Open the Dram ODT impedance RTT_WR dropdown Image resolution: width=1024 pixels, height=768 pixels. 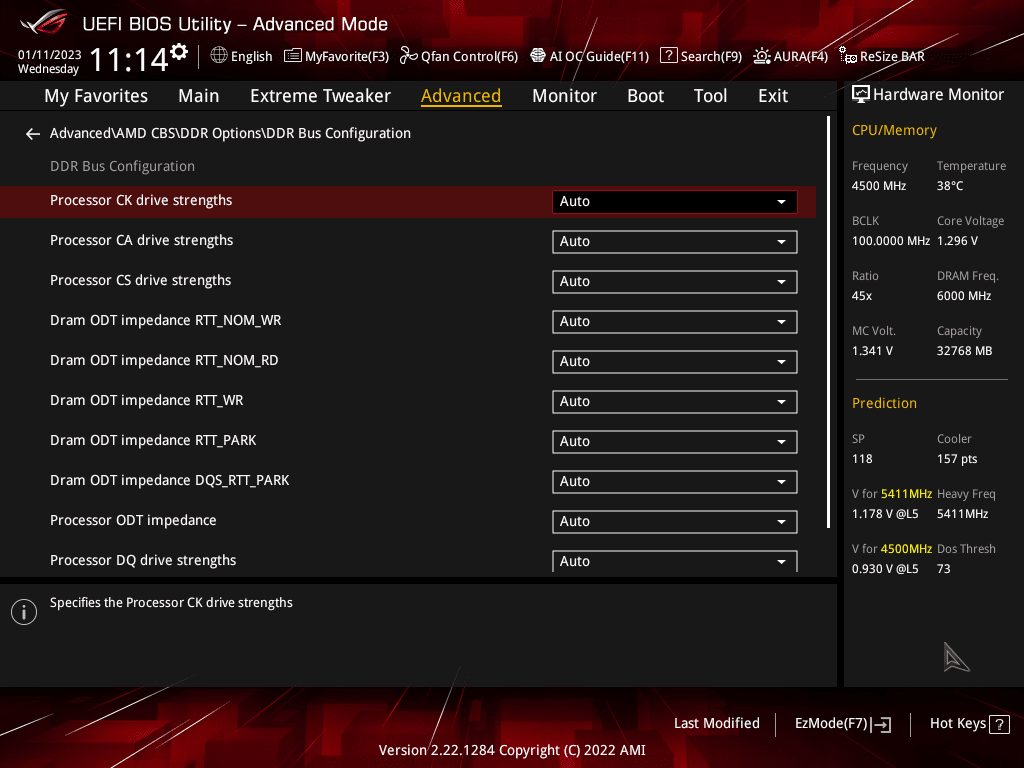click(x=675, y=402)
